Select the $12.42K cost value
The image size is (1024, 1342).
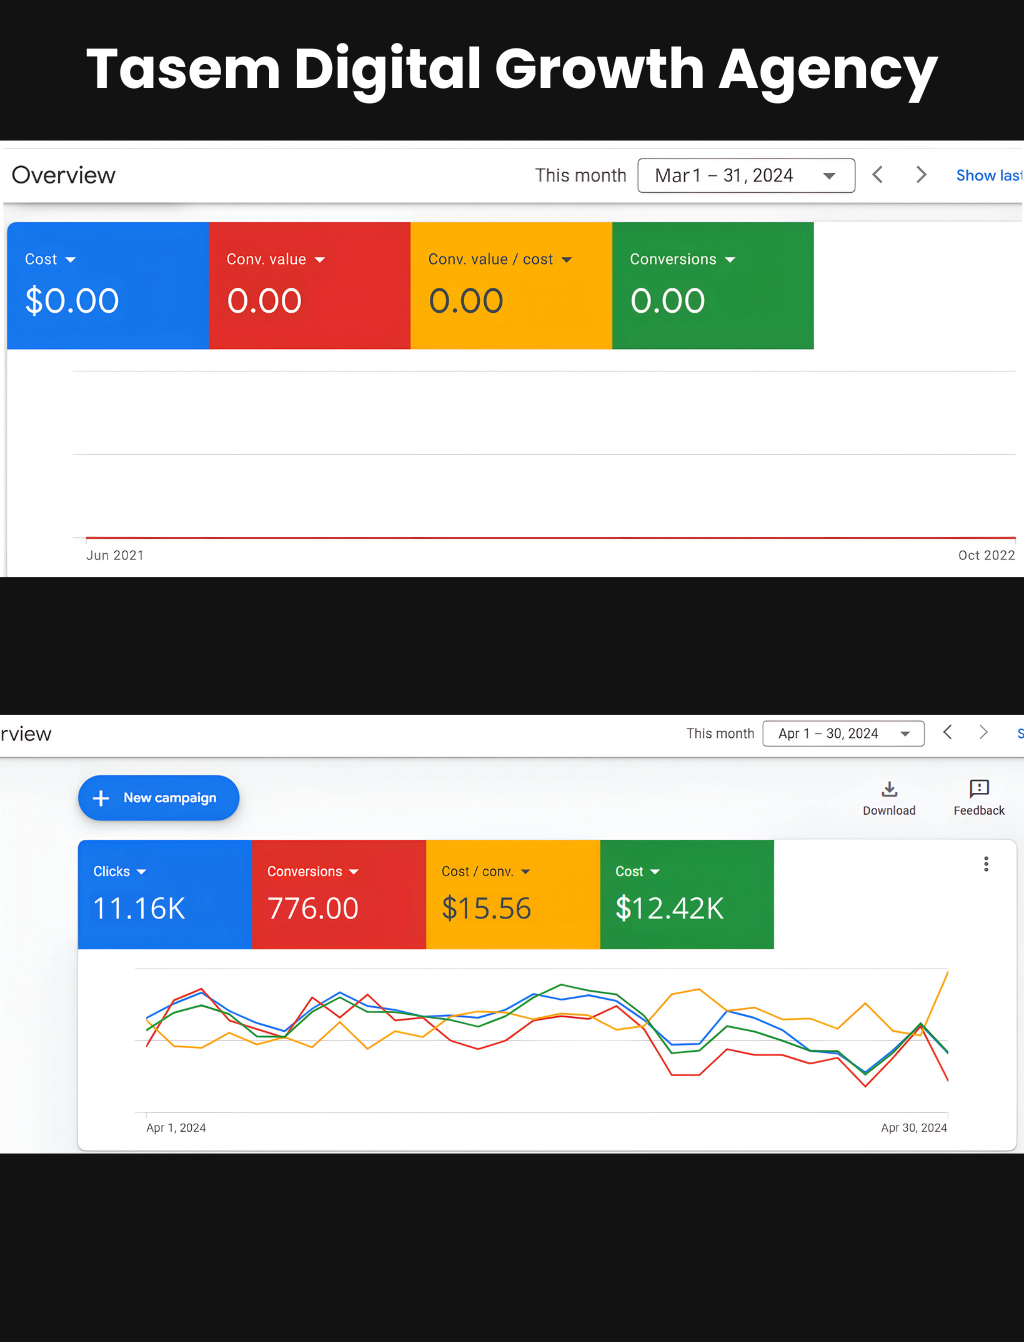(x=670, y=908)
